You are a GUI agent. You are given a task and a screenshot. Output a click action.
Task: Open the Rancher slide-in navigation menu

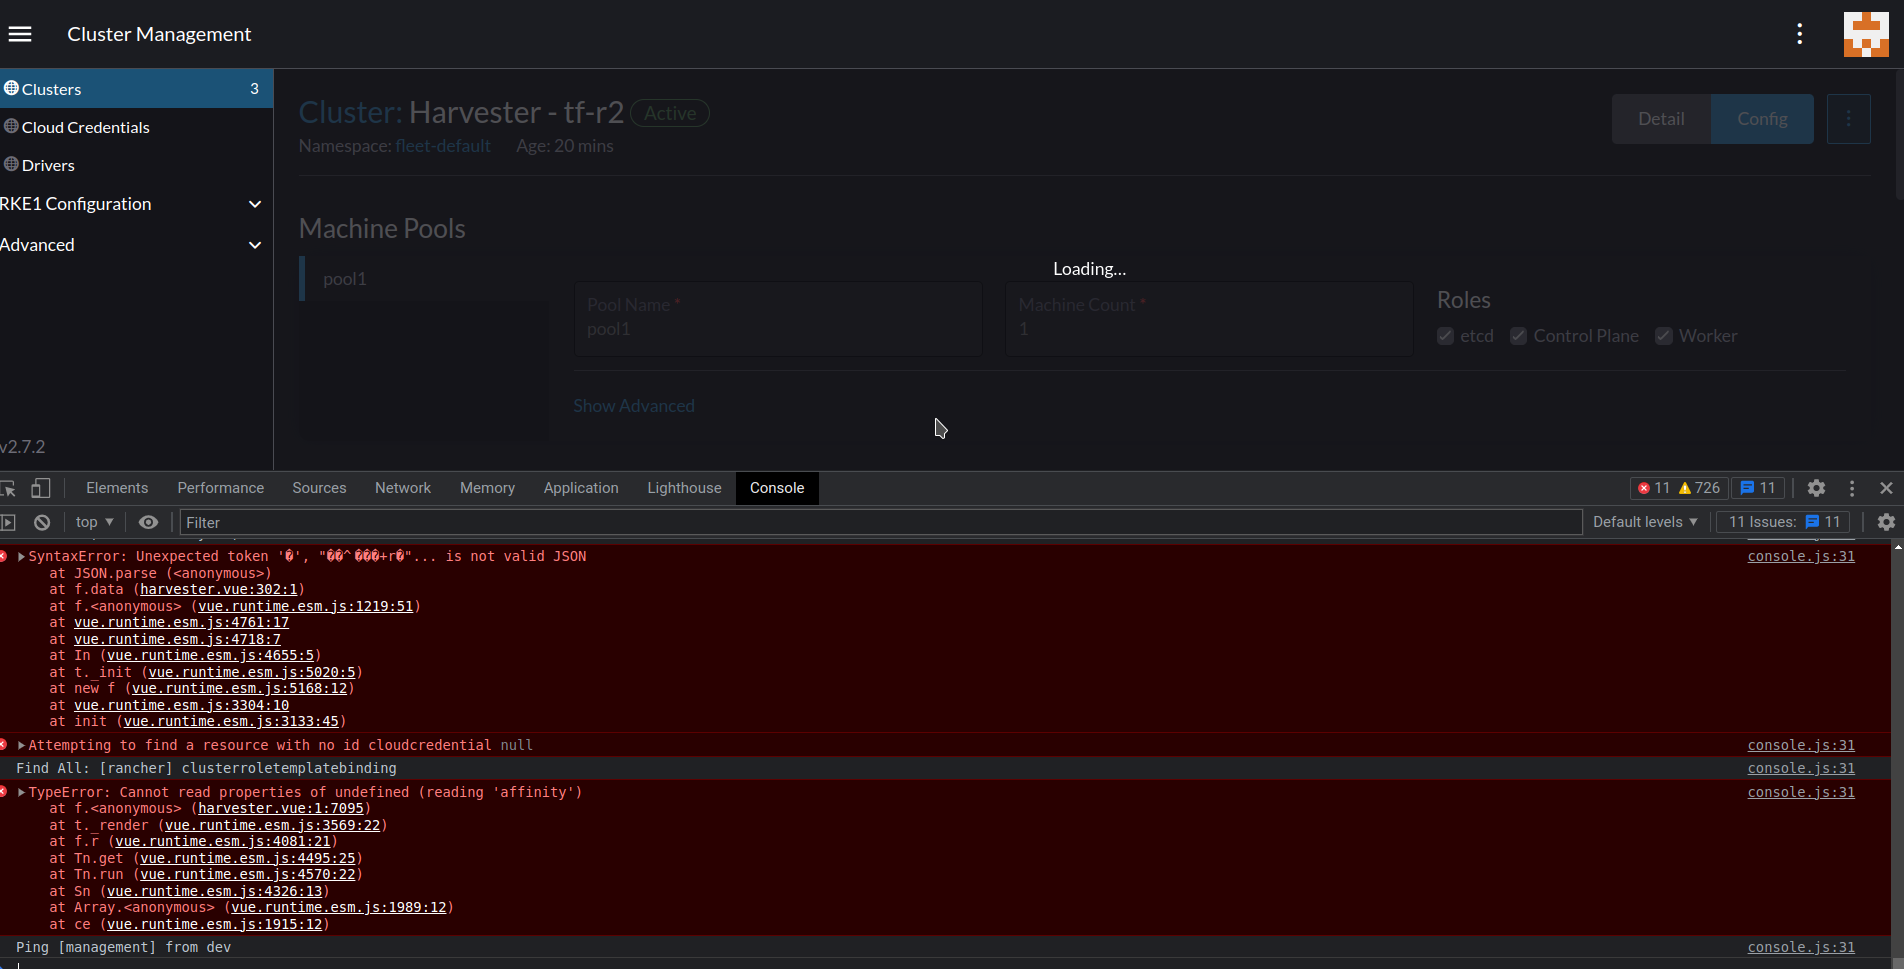(x=20, y=33)
